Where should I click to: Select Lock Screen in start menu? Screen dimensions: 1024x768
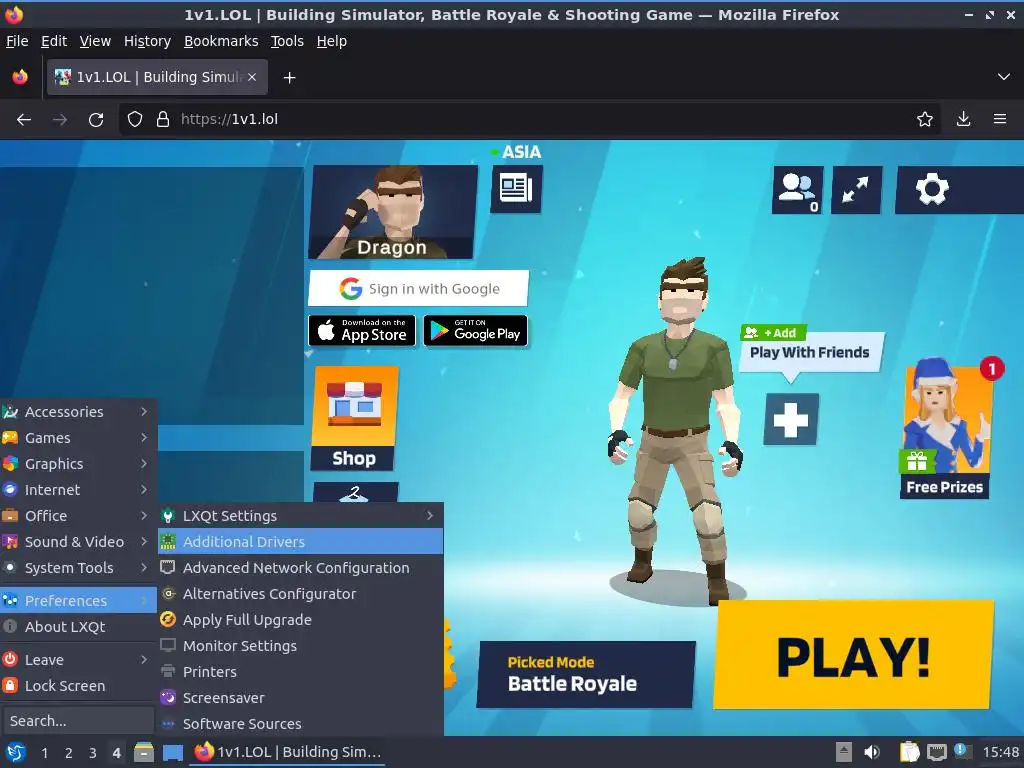pyautogui.click(x=78, y=686)
